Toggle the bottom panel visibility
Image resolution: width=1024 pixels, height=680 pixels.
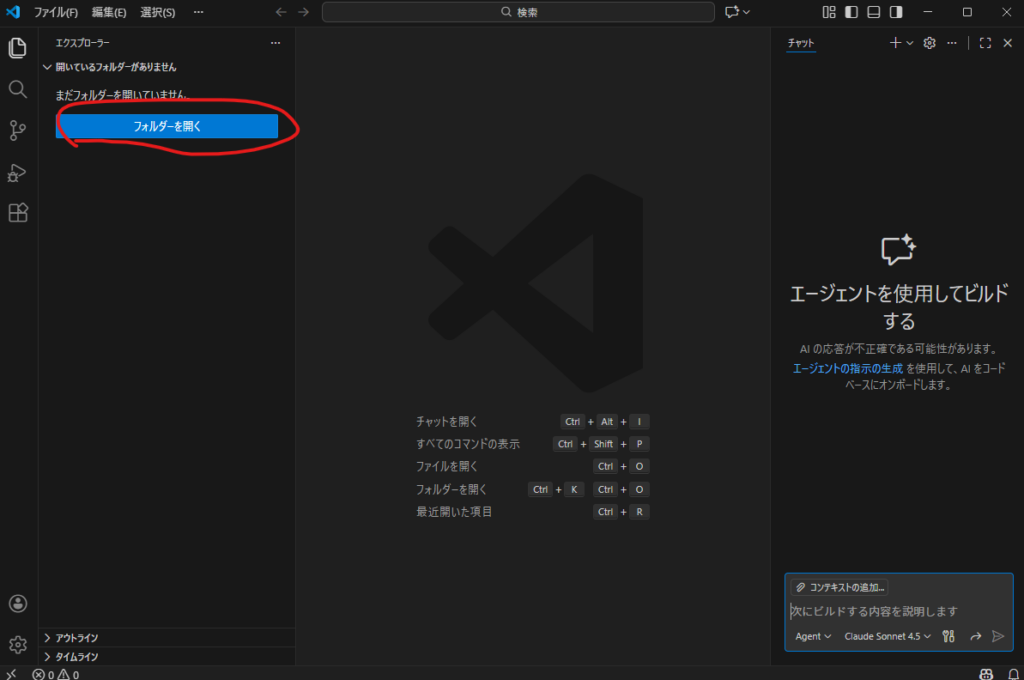click(874, 12)
